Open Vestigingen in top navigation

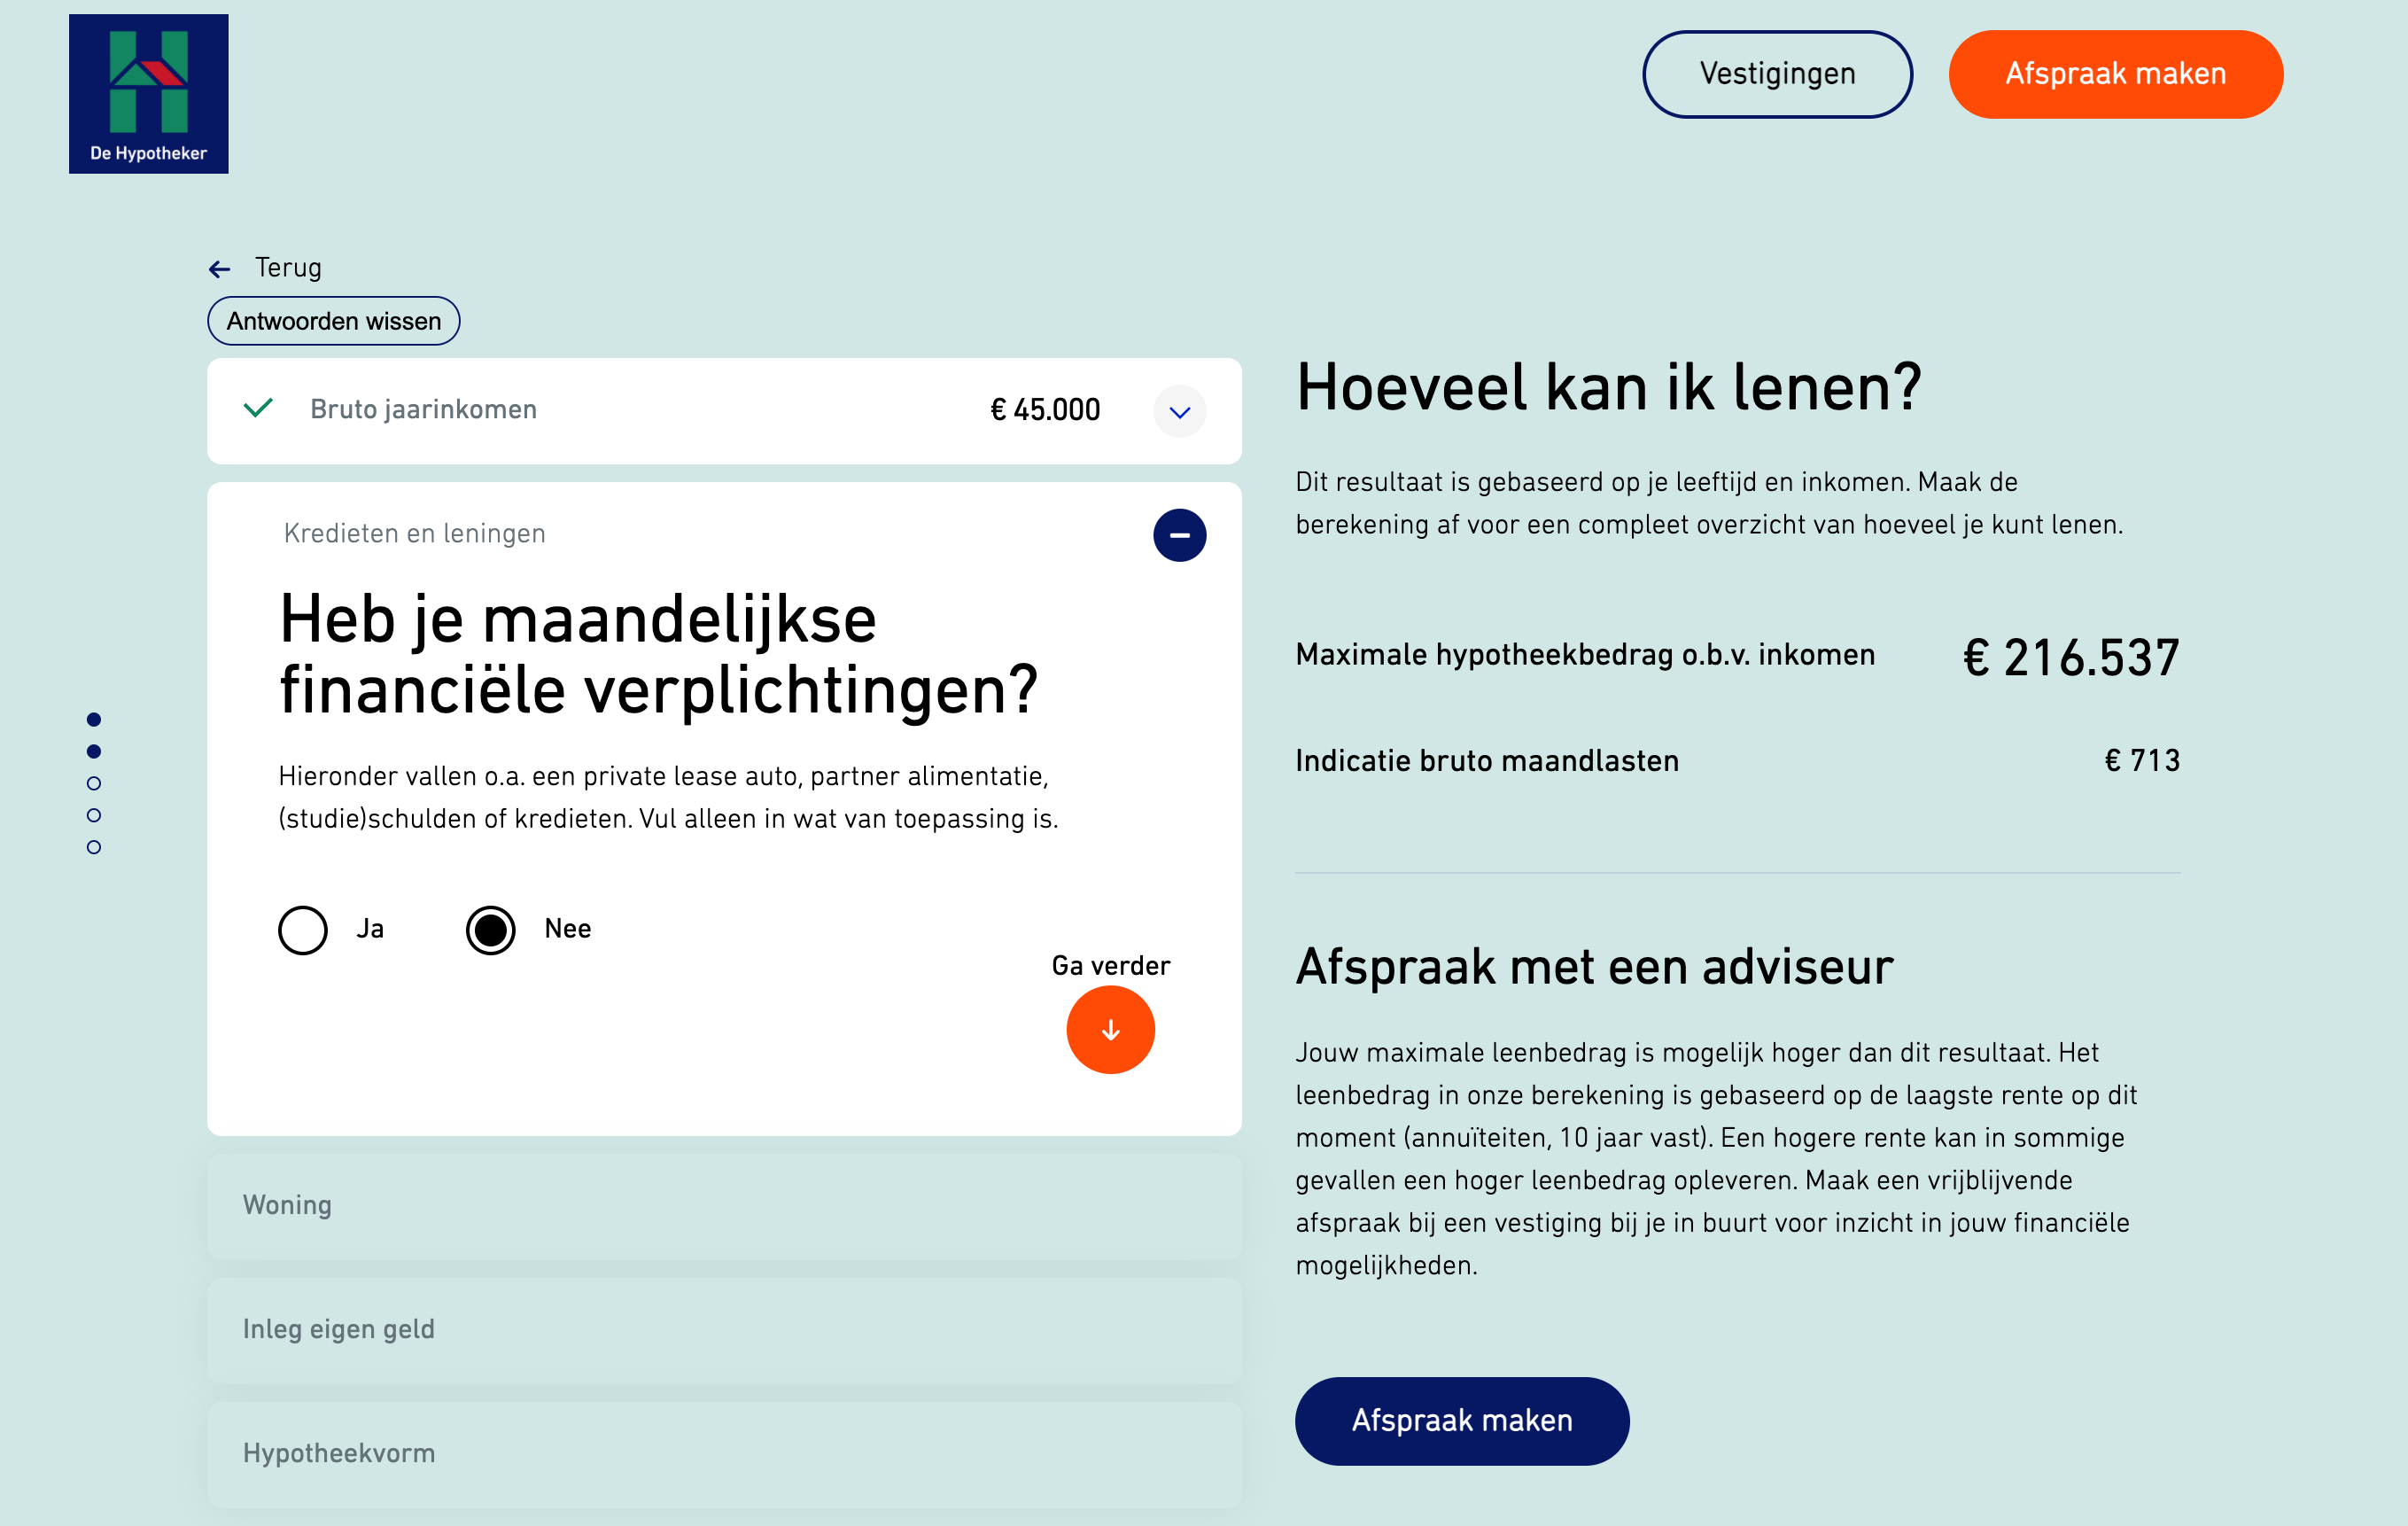[1776, 74]
